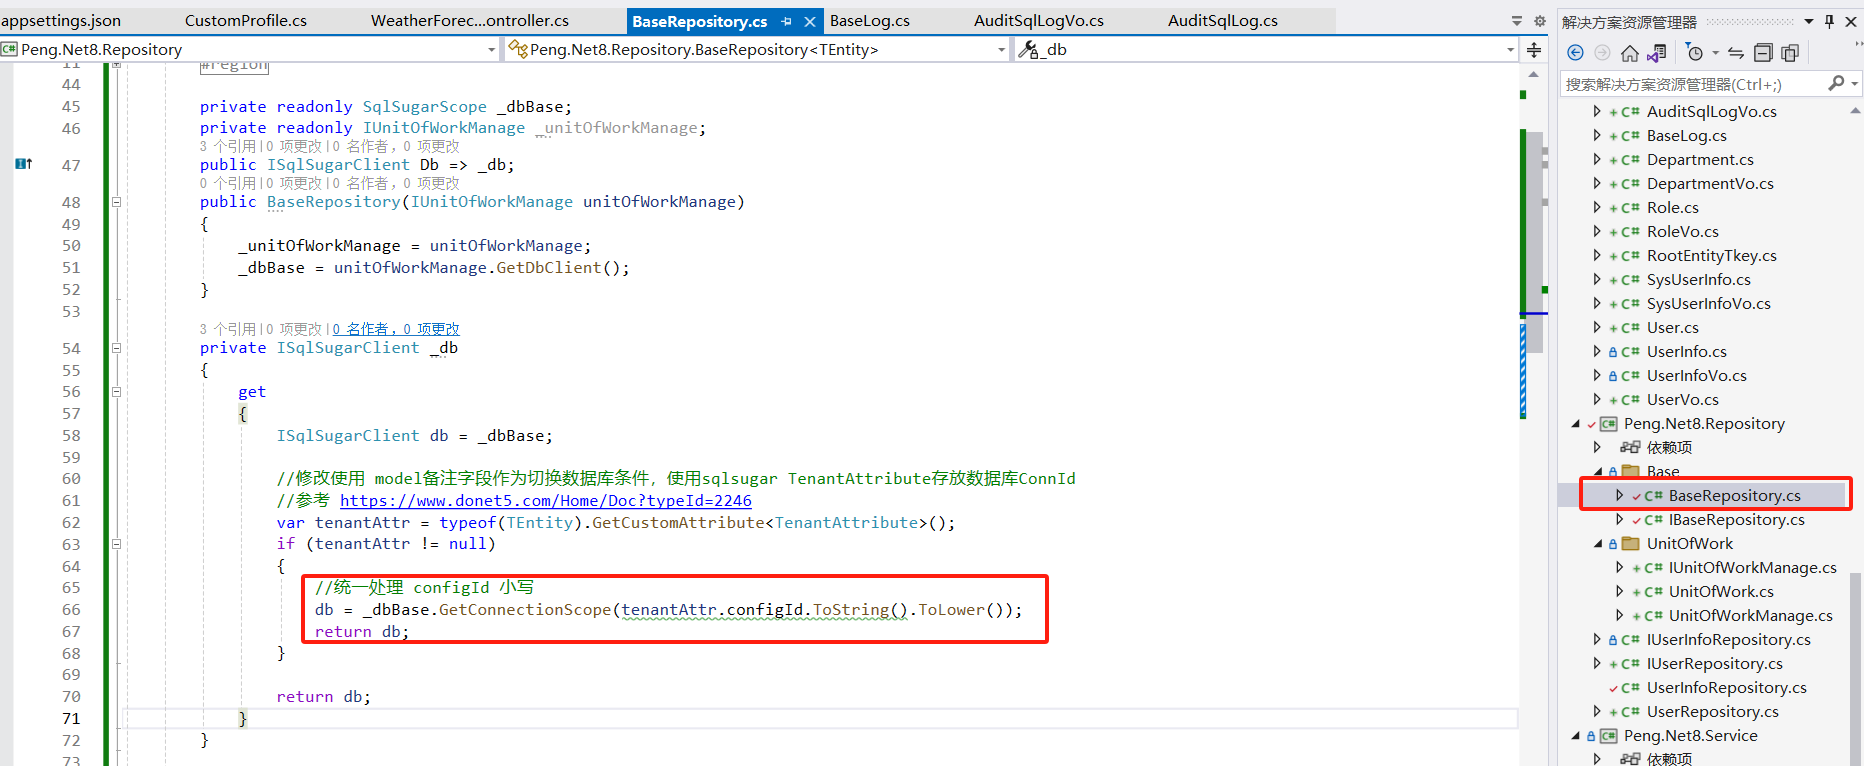
Task: Click the Solution Explorer Home icon
Action: [x=1630, y=53]
